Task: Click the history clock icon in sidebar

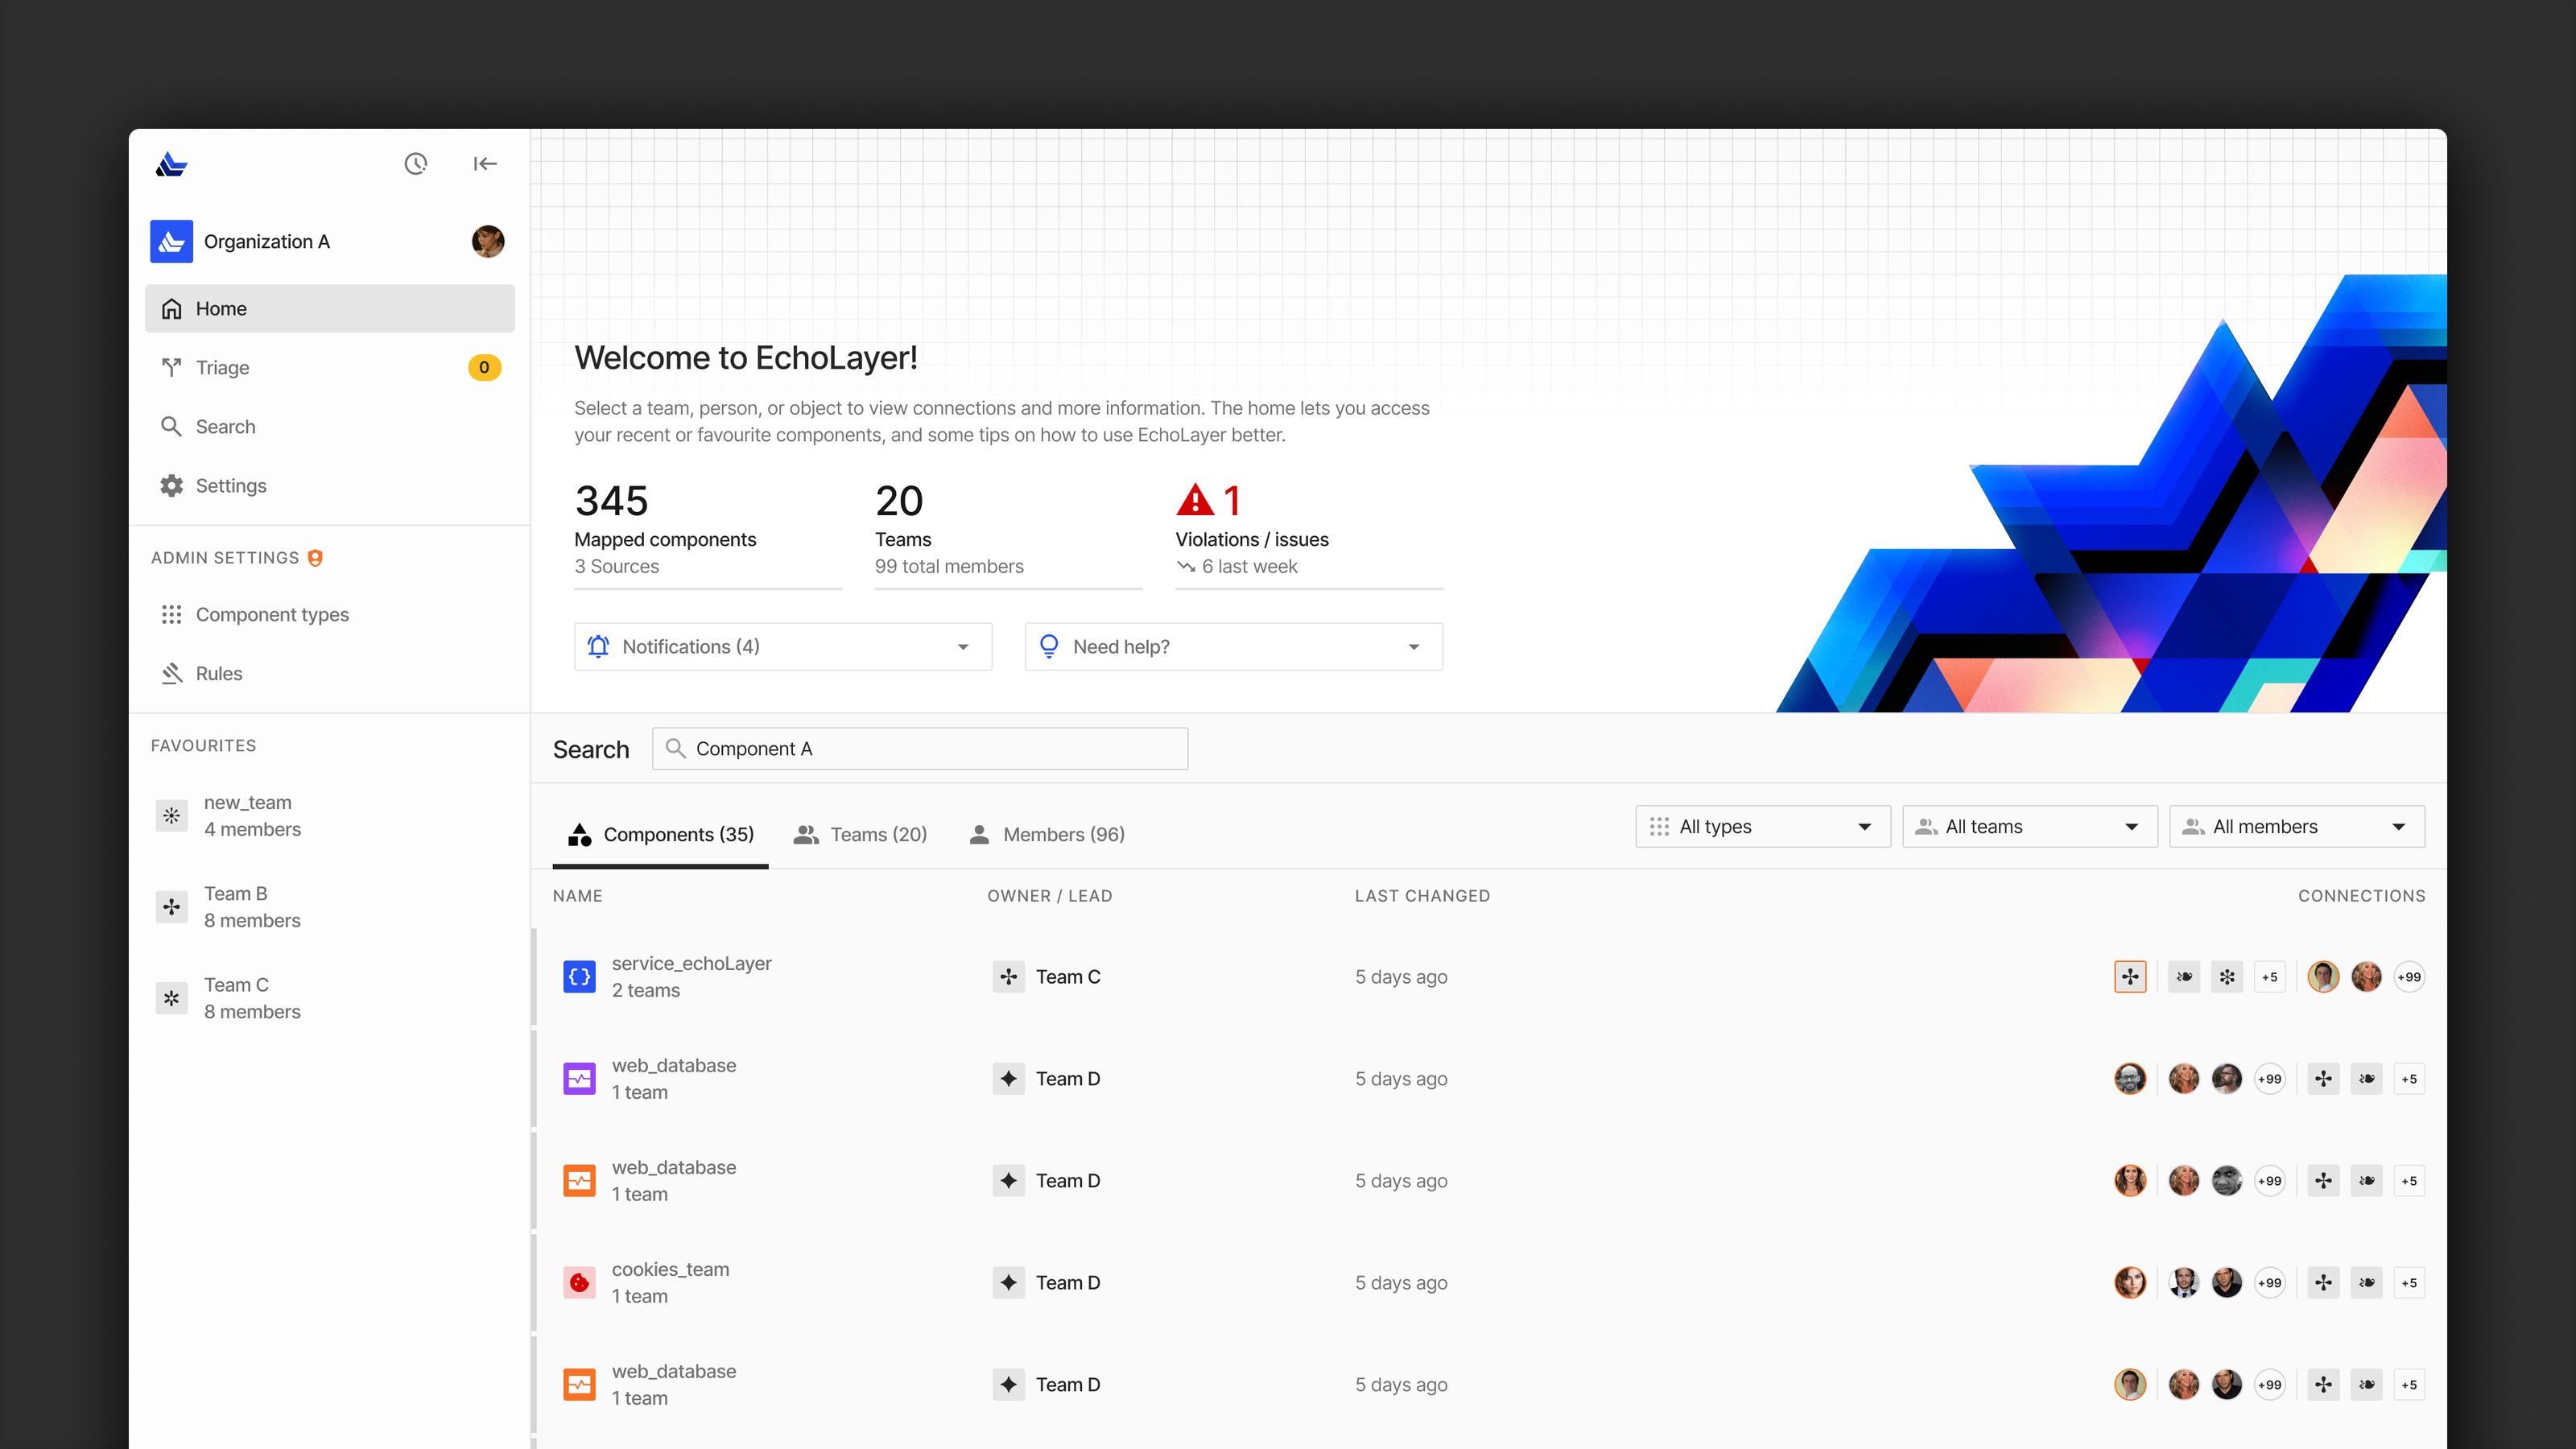Action: click(x=415, y=163)
